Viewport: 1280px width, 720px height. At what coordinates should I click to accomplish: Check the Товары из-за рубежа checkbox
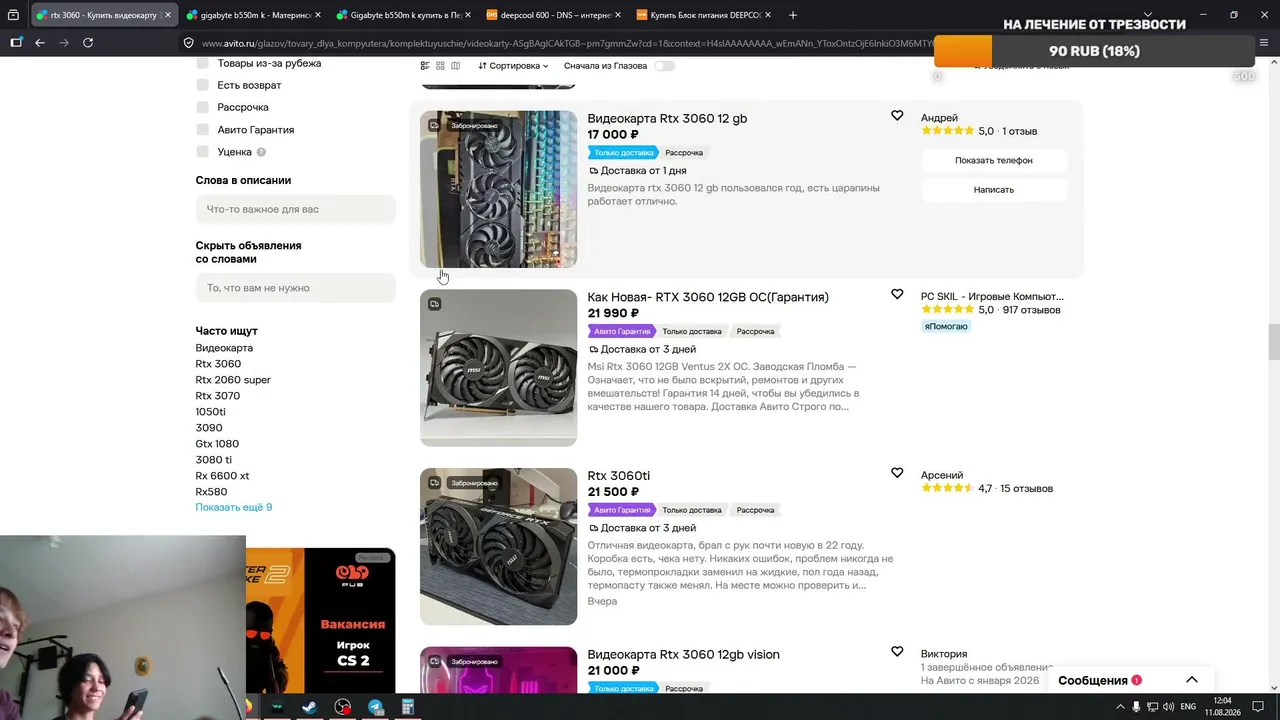pyautogui.click(x=203, y=63)
